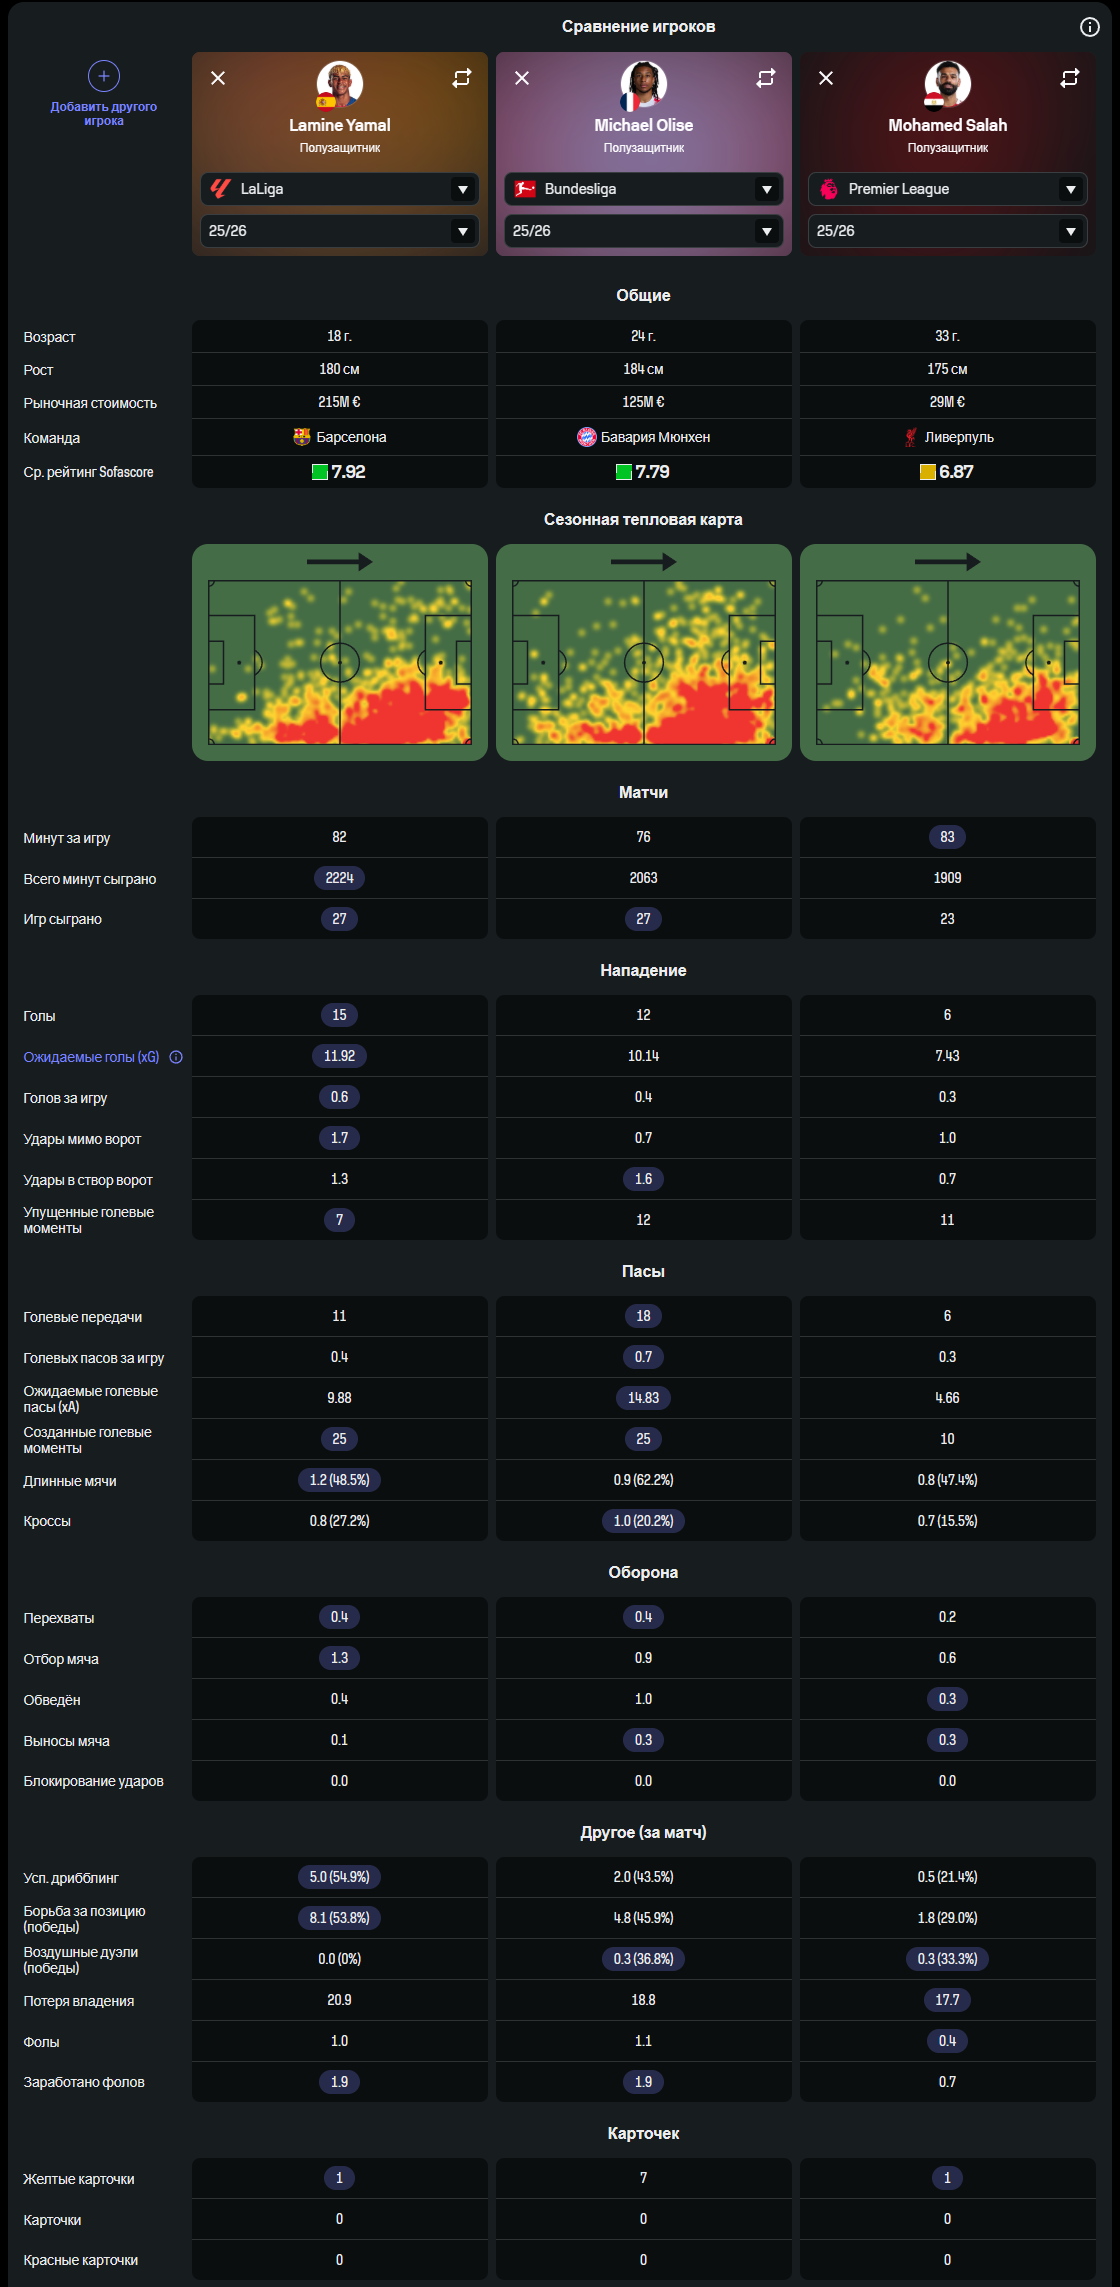Click the LaLiga logo icon
1120x2287 pixels.
tap(221, 189)
